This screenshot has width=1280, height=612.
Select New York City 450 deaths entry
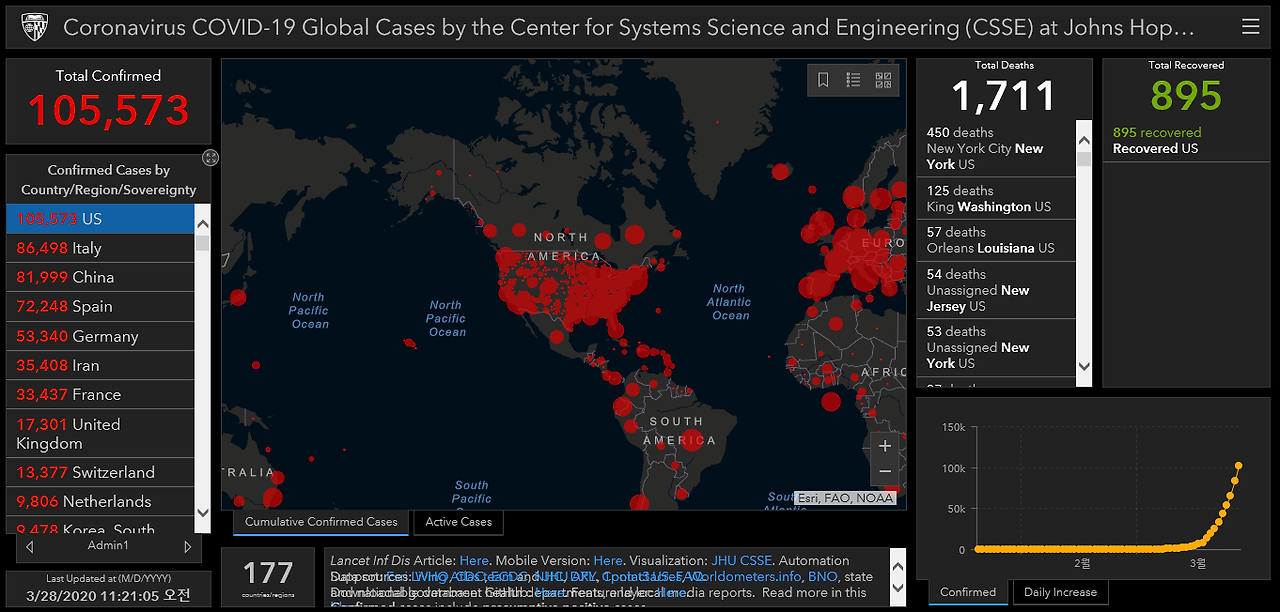[x=996, y=148]
